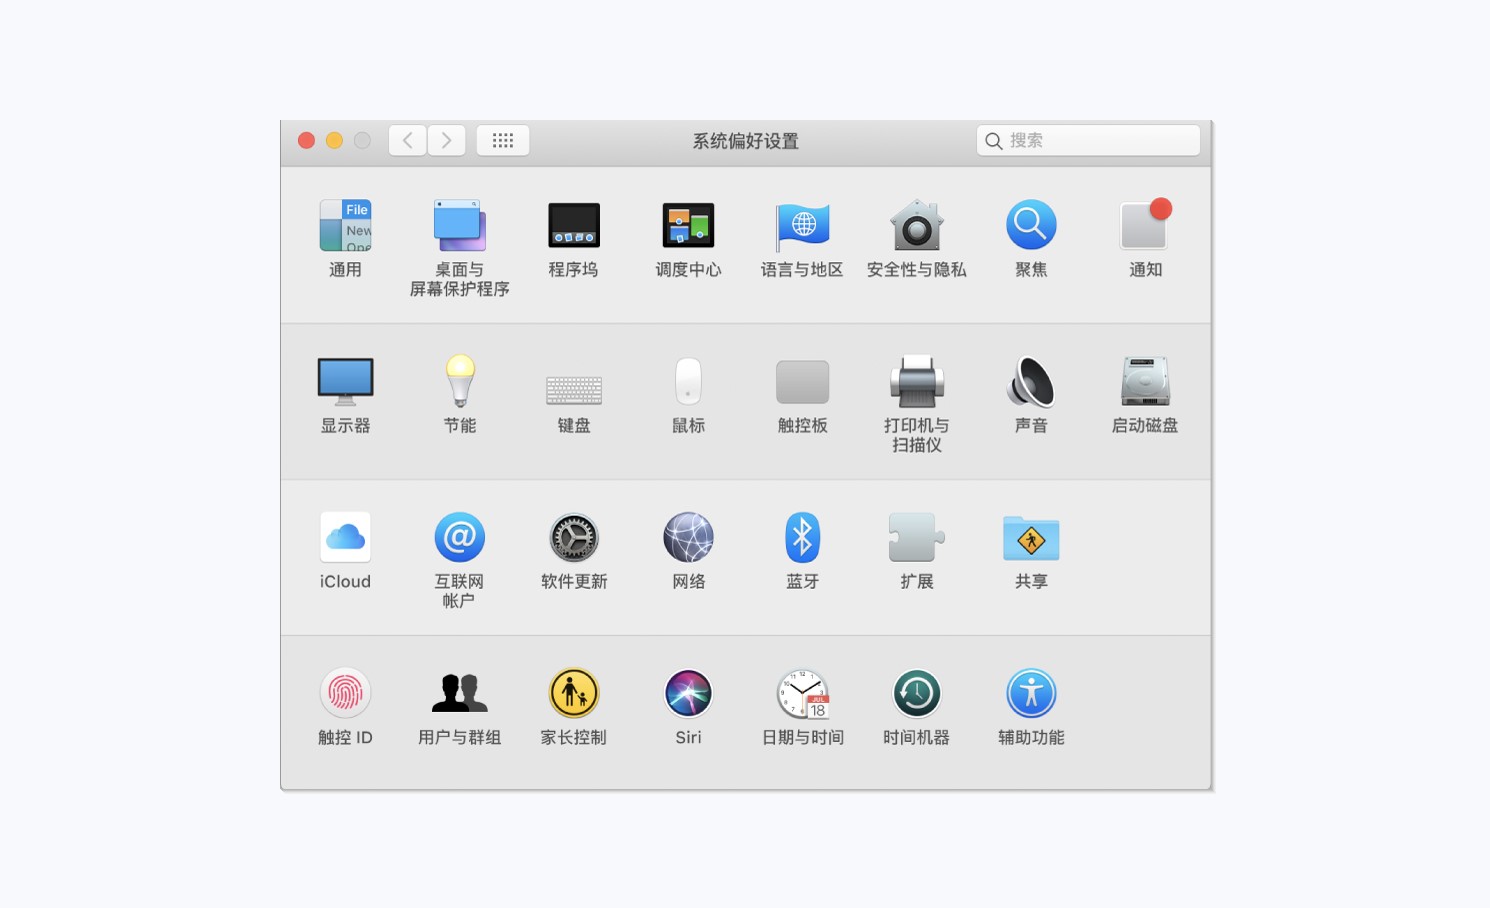
Task: Click the 程序坞 (Dock) icon
Action: pos(574,226)
